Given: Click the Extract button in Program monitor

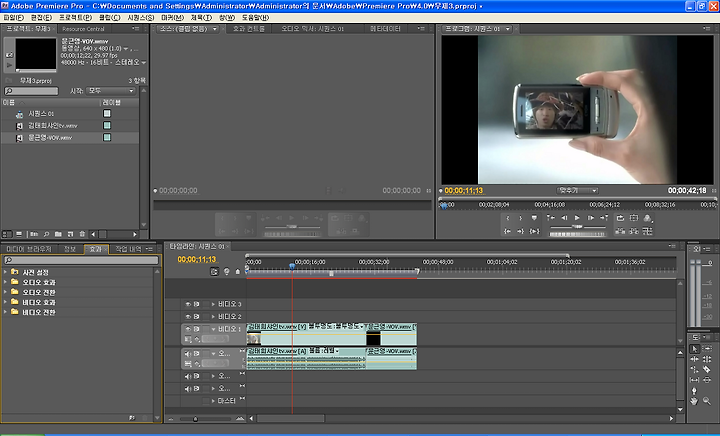Looking at the screenshot, I should coord(634,231).
